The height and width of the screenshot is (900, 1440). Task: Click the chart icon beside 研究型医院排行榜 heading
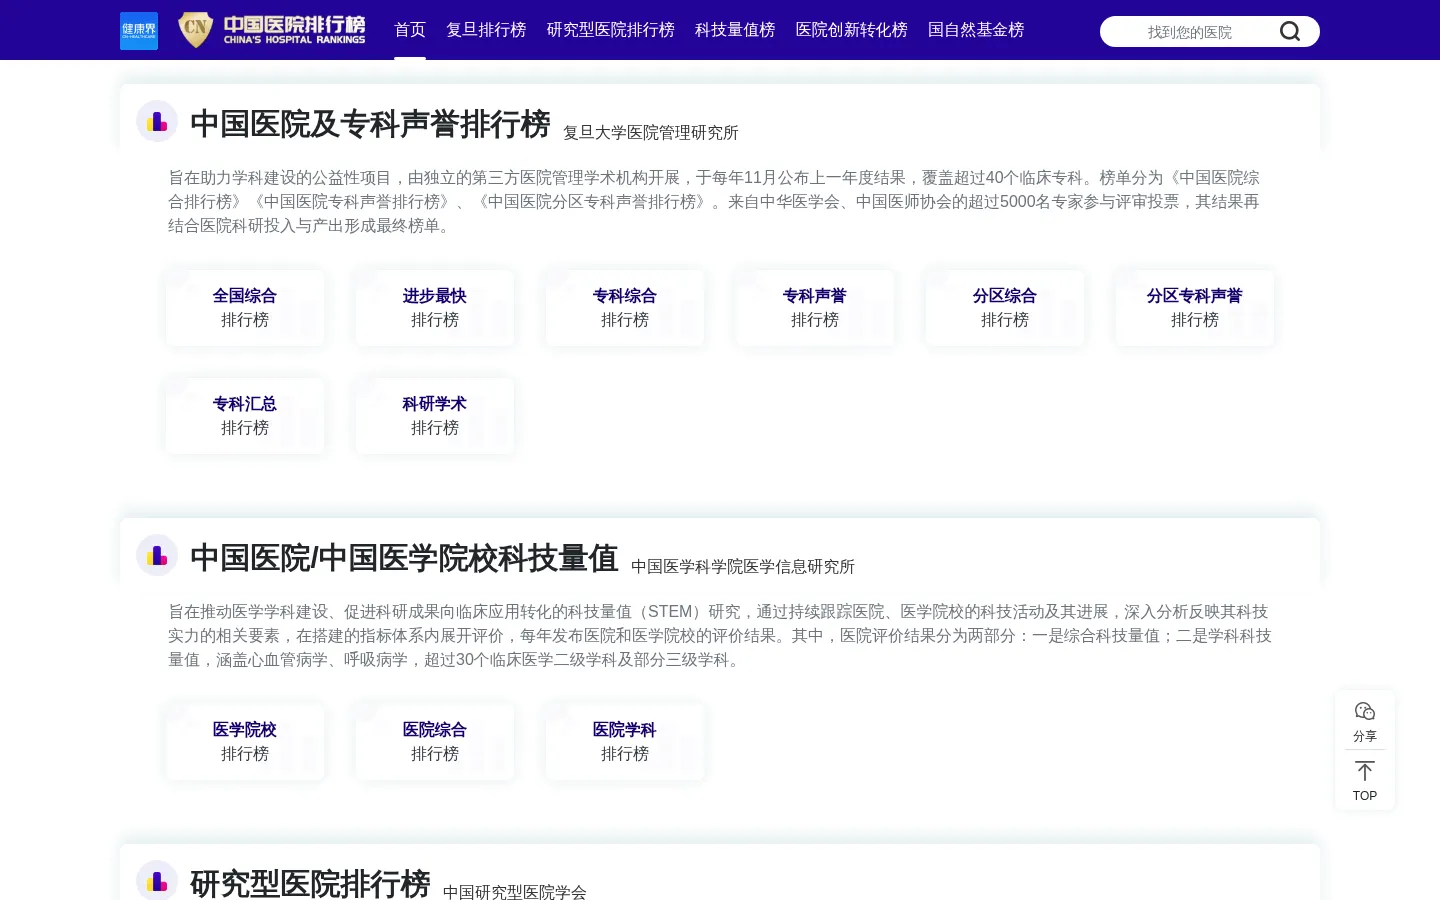(157, 881)
